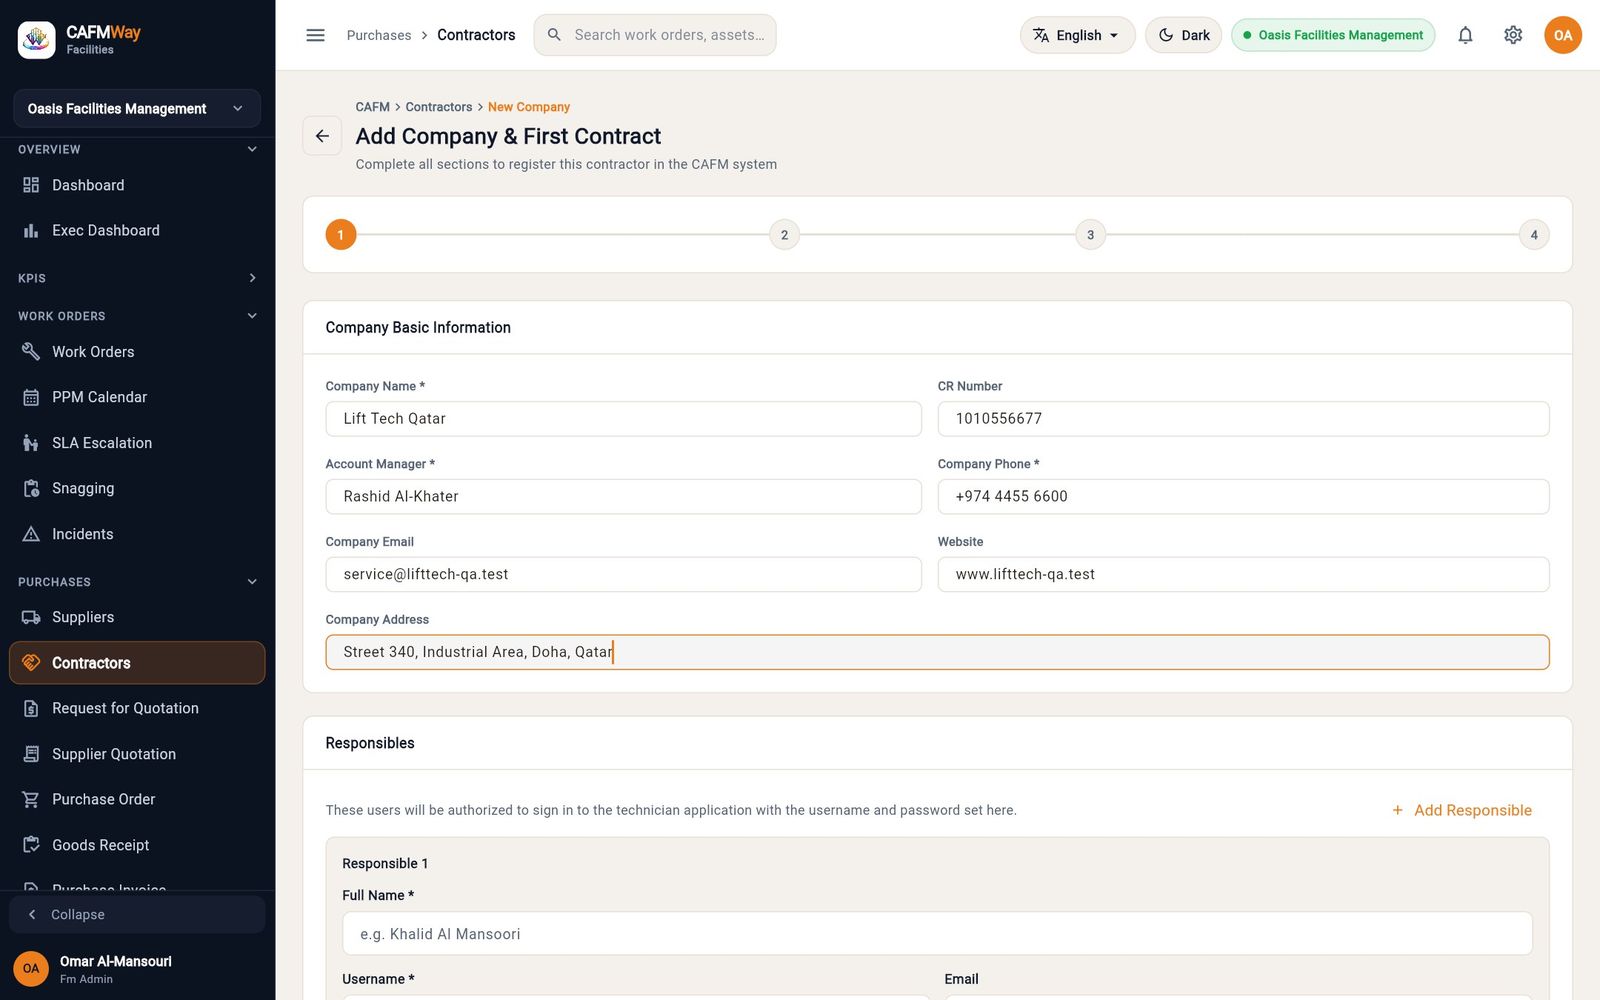Click the Top bar Contractors breadcrumb
The width and height of the screenshot is (1600, 1000).
point(476,35)
